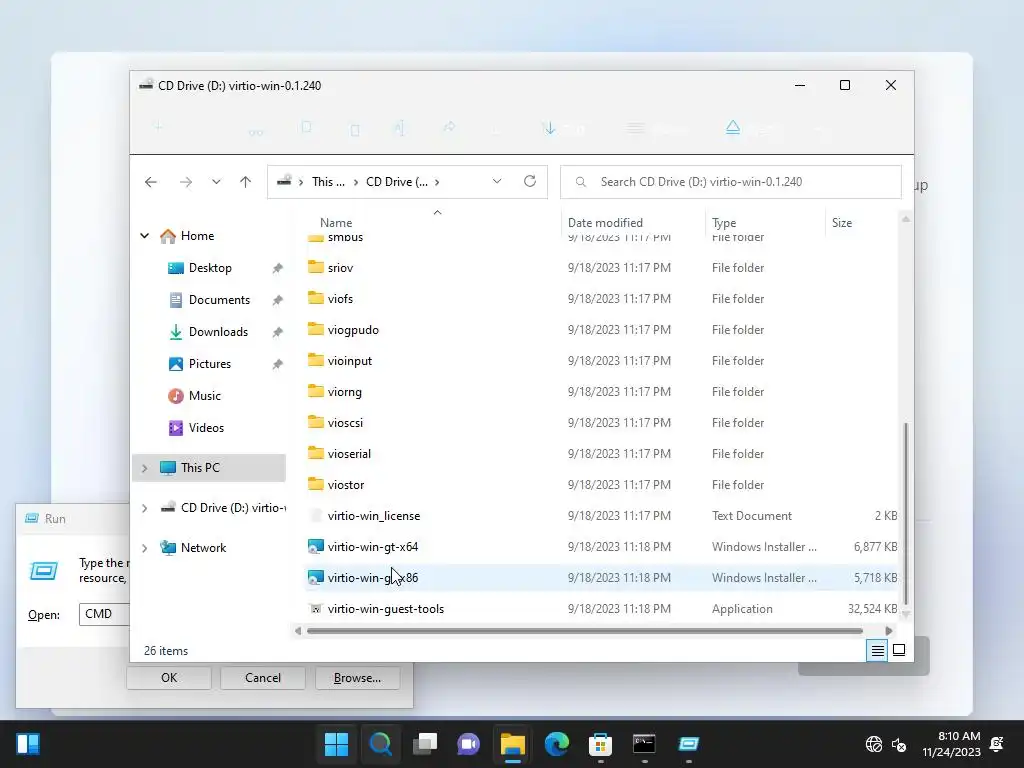Expand the This PC tree node
The width and height of the screenshot is (1024, 768).
[x=144, y=468]
